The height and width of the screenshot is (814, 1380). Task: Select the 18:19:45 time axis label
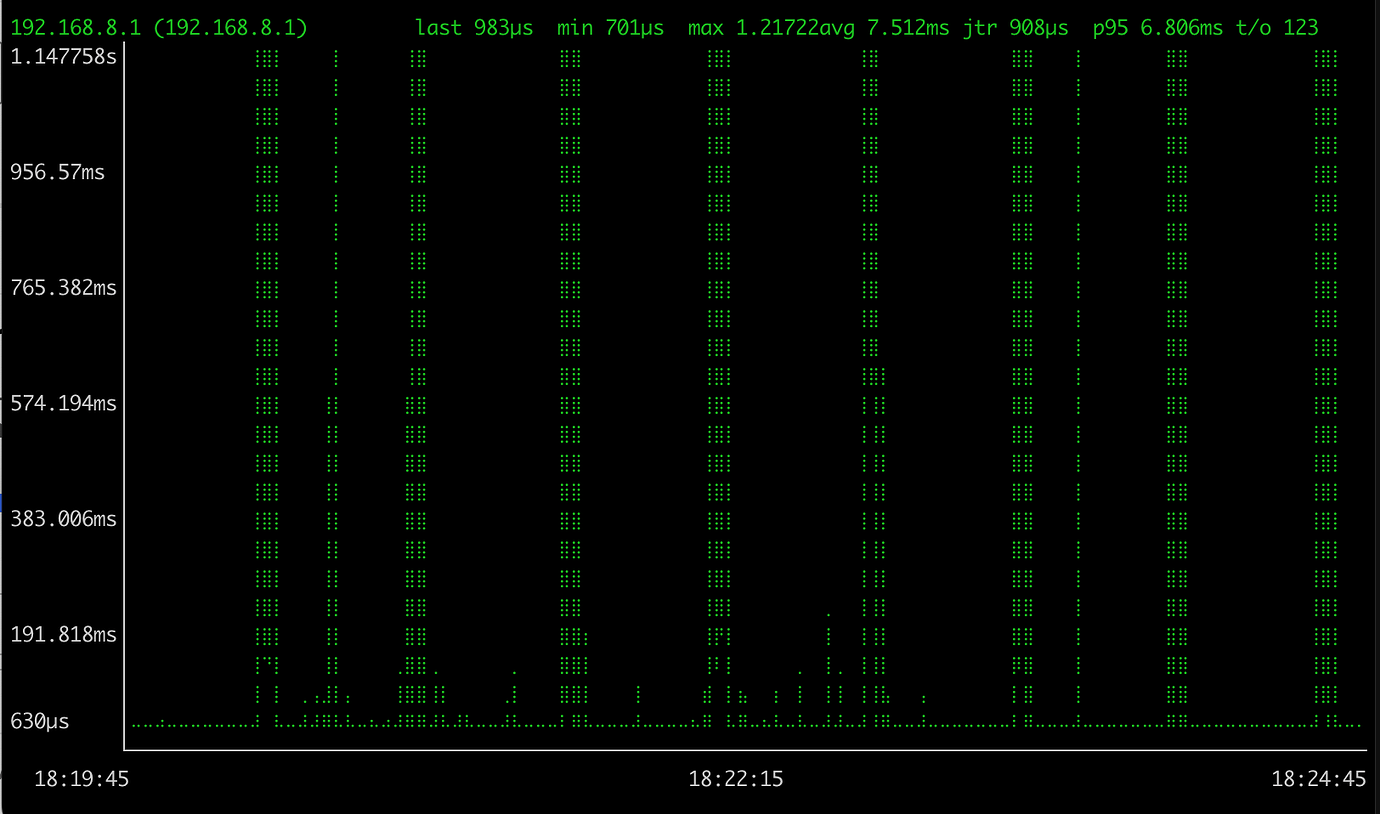[82, 779]
